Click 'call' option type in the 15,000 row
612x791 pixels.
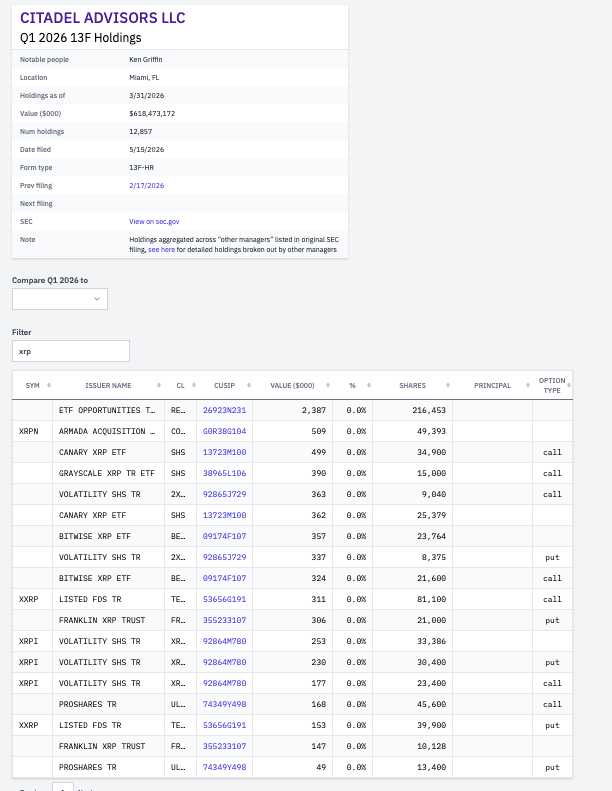[x=552, y=473]
